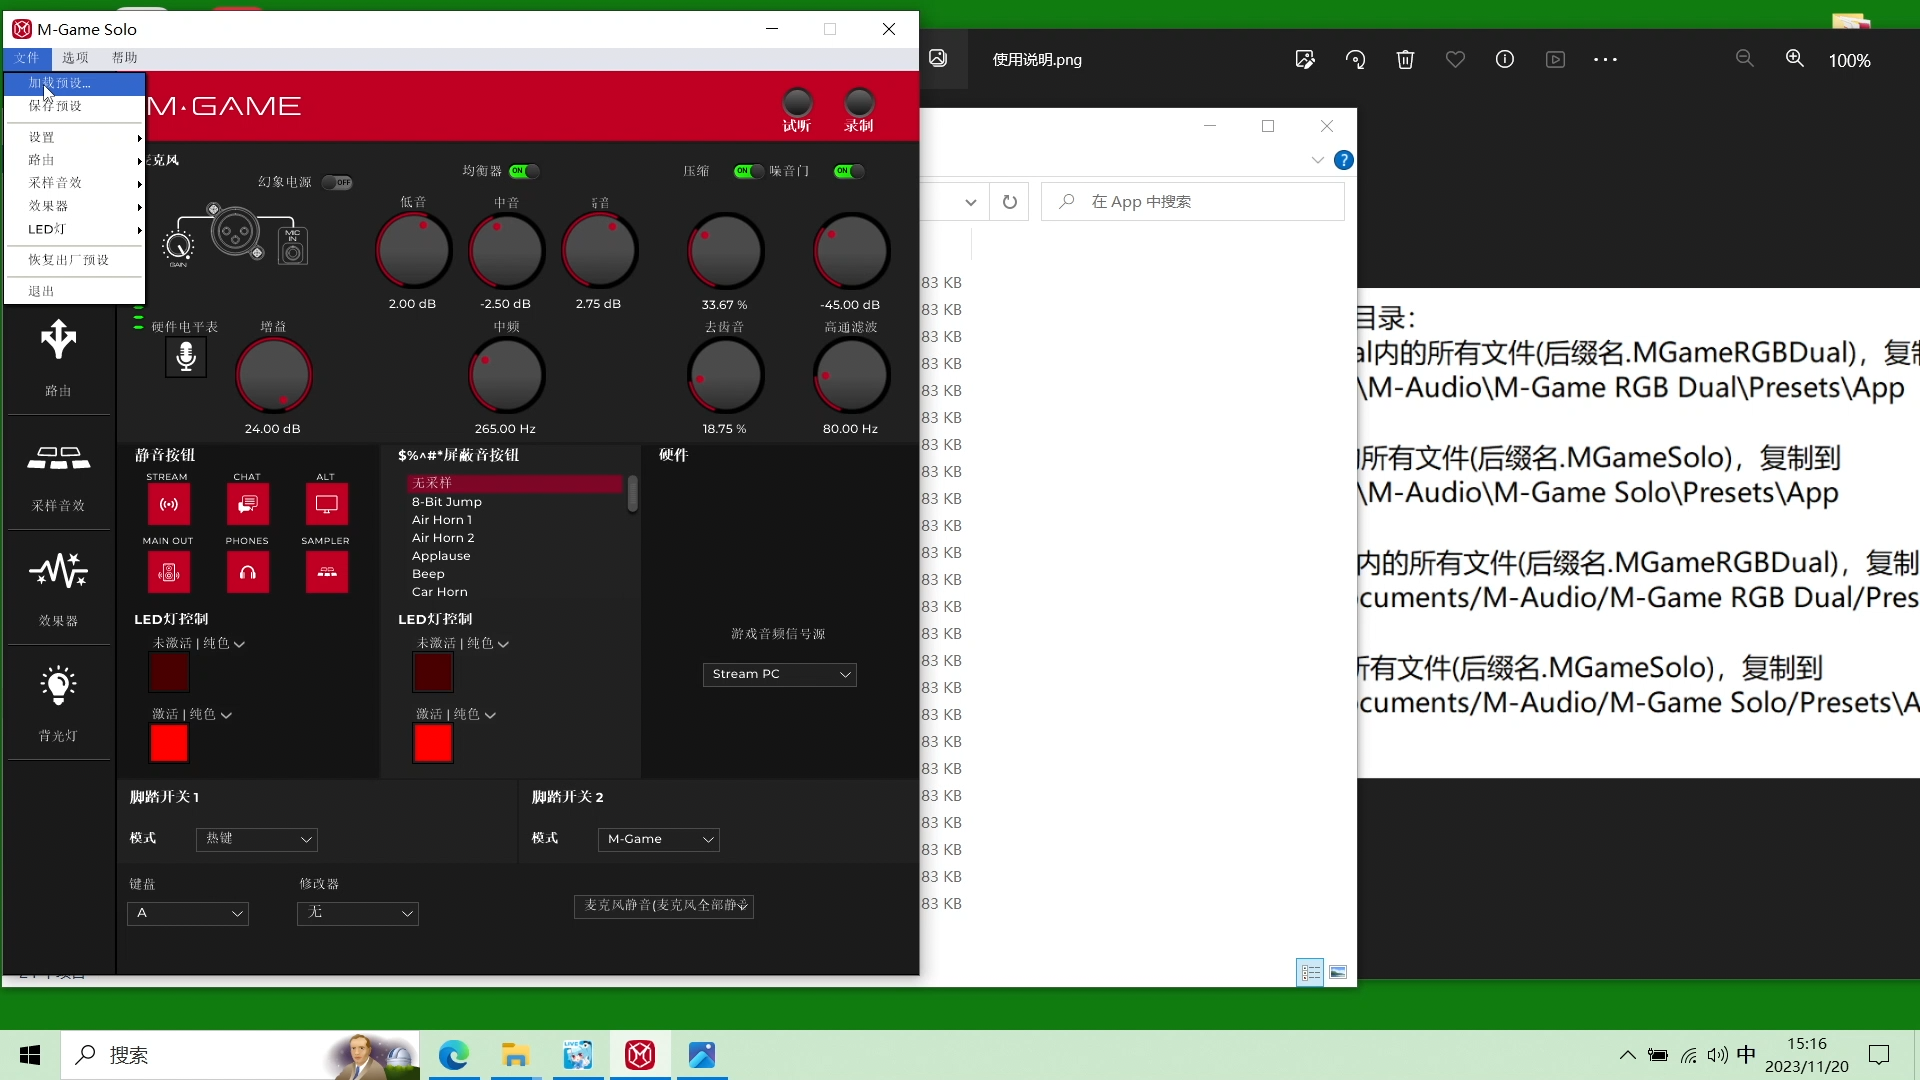The width and height of the screenshot is (1920, 1080).
Task: Click the ALT monitor mute icon
Action: (x=326, y=504)
